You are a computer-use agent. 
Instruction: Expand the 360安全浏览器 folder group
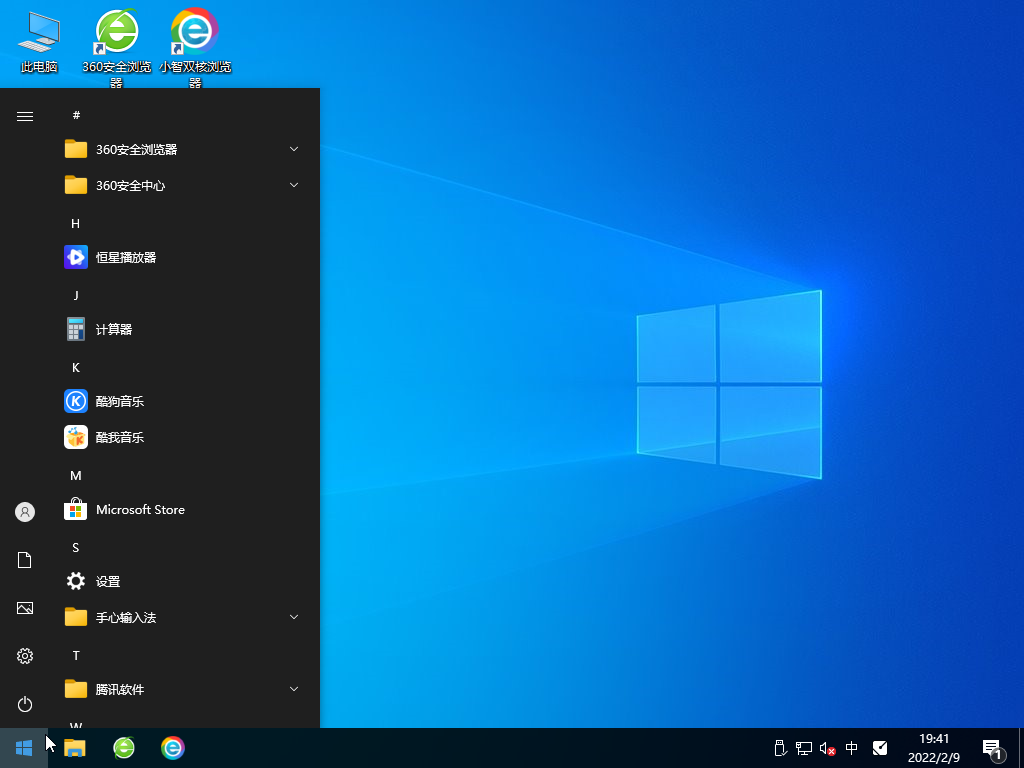click(x=293, y=149)
